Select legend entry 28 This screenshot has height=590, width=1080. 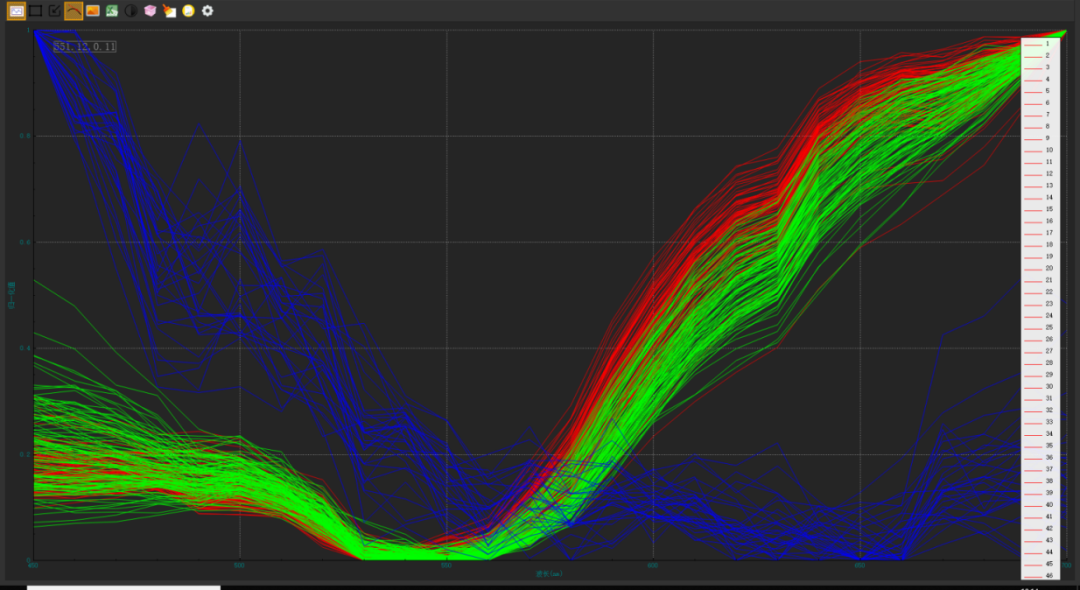[1040, 363]
